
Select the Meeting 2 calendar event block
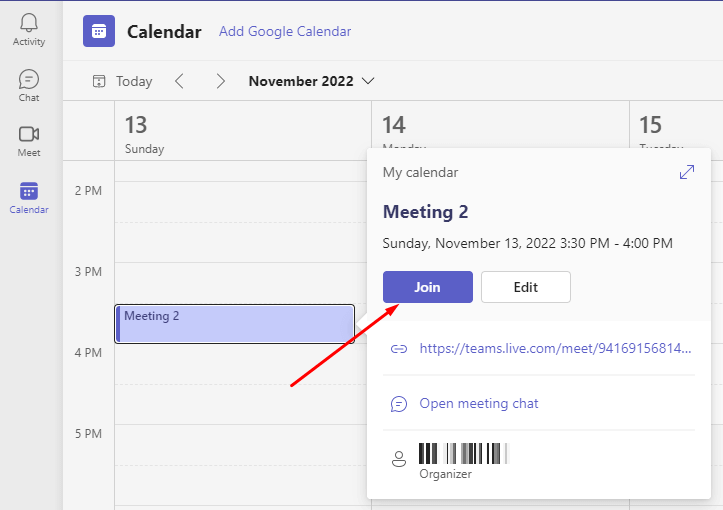tap(235, 323)
